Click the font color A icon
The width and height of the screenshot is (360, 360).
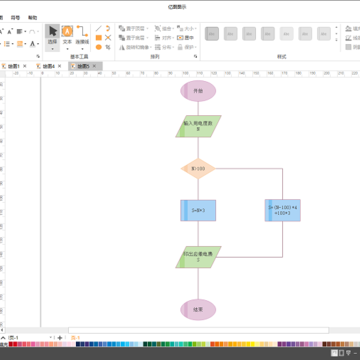(x=32, y=44)
